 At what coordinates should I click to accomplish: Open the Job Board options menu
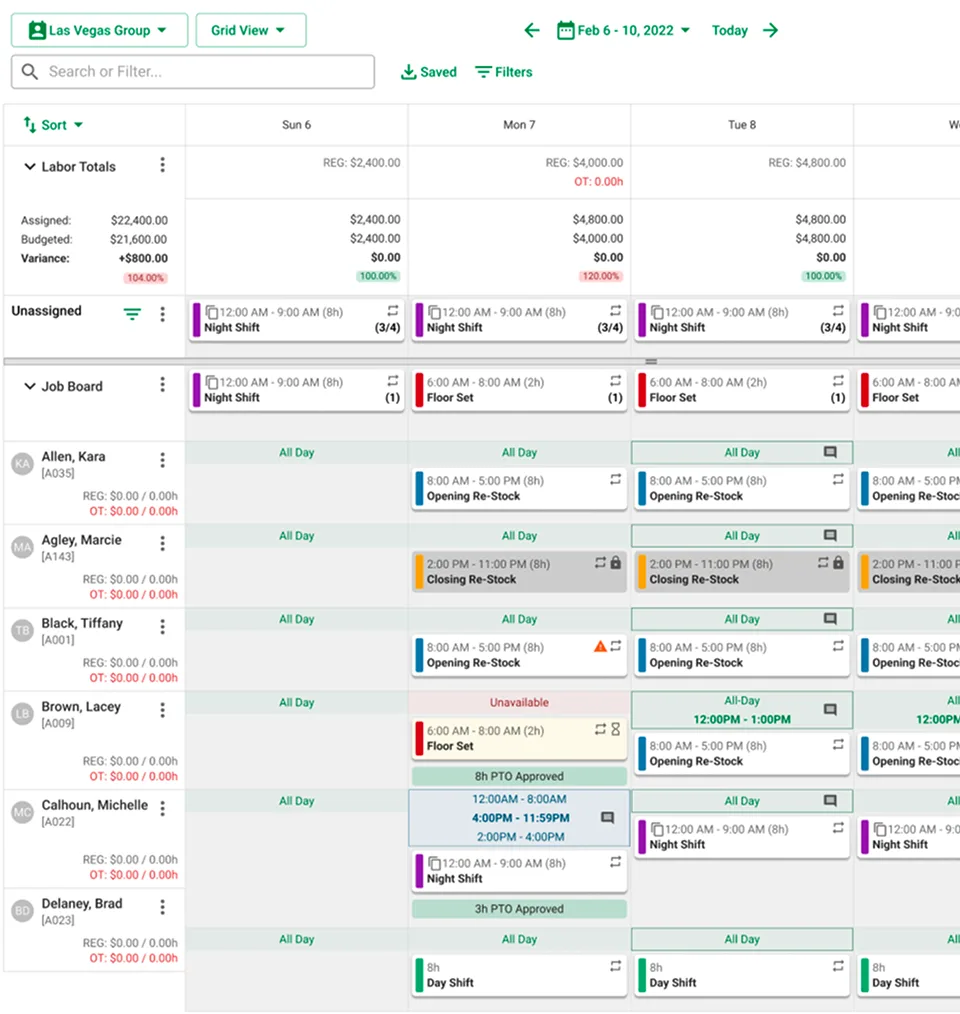162,386
